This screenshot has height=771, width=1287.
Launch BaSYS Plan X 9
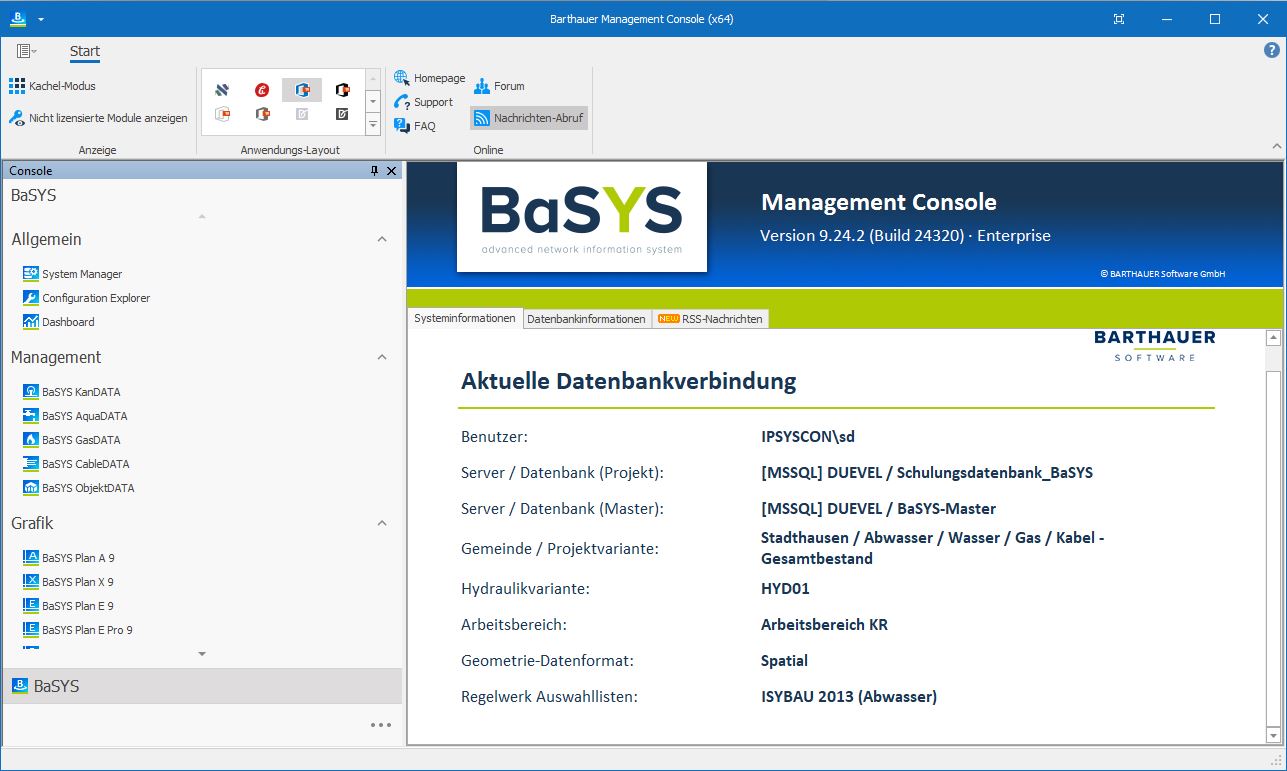[68, 582]
